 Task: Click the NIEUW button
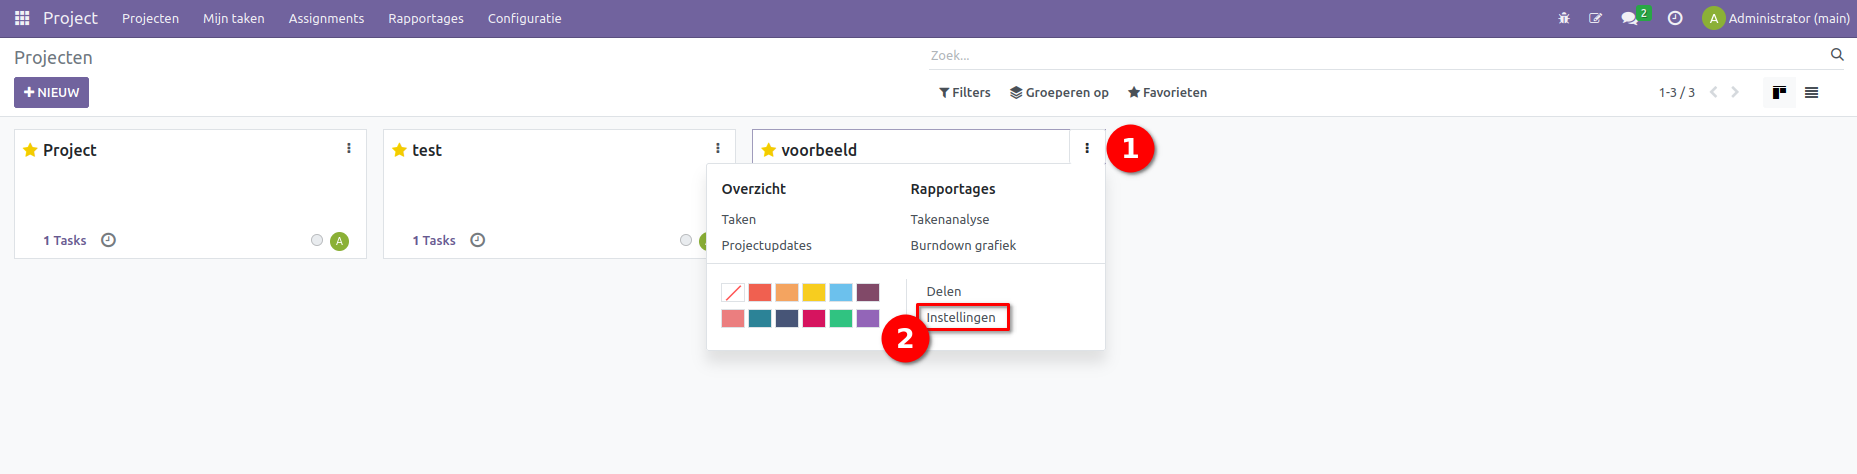tap(51, 93)
